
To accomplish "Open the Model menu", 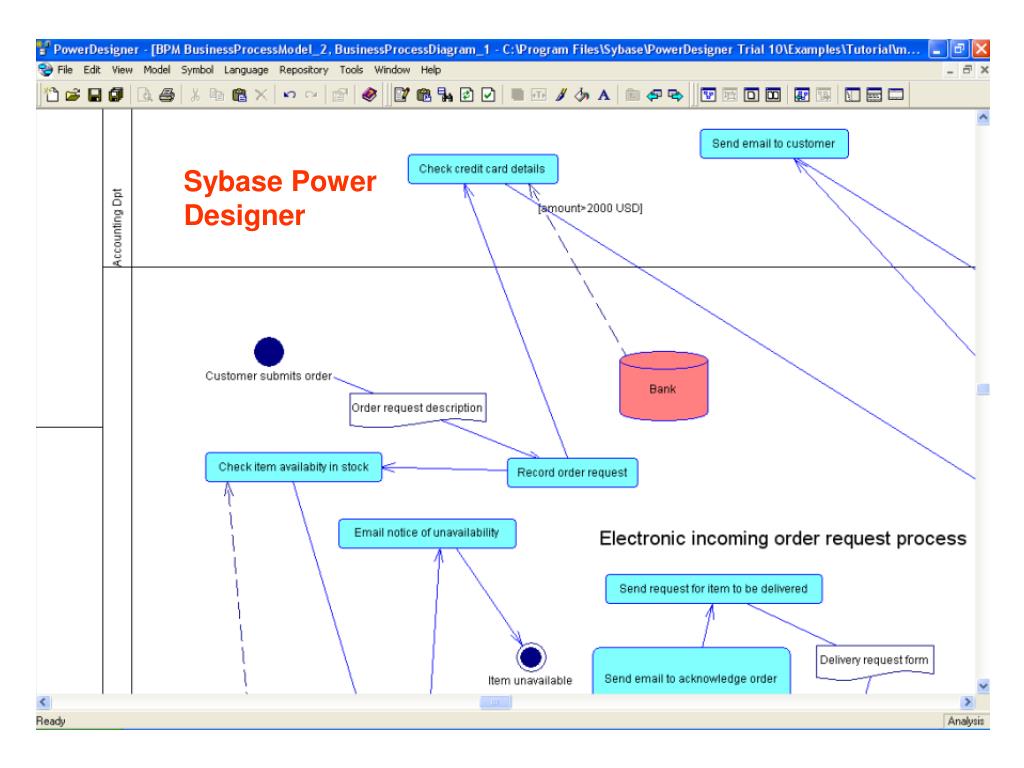I will pos(157,70).
